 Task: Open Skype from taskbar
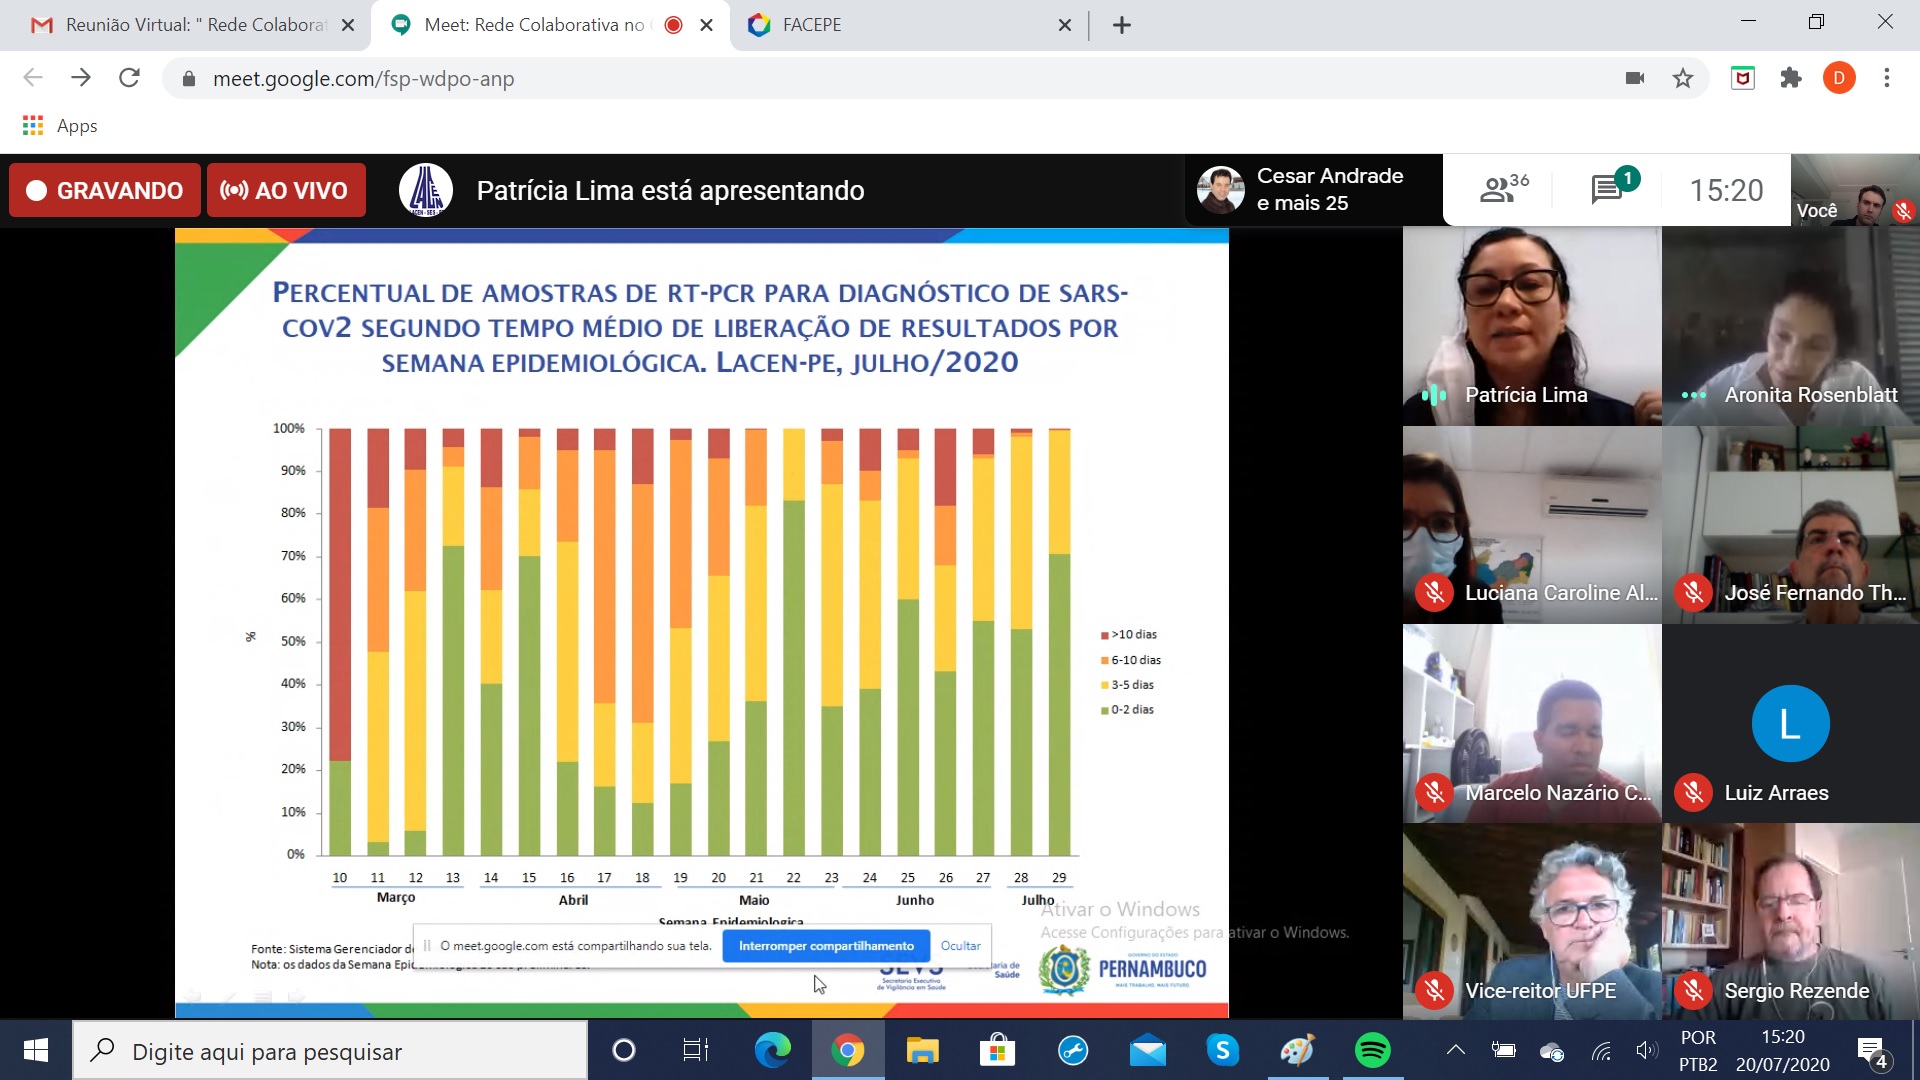click(x=1223, y=1051)
